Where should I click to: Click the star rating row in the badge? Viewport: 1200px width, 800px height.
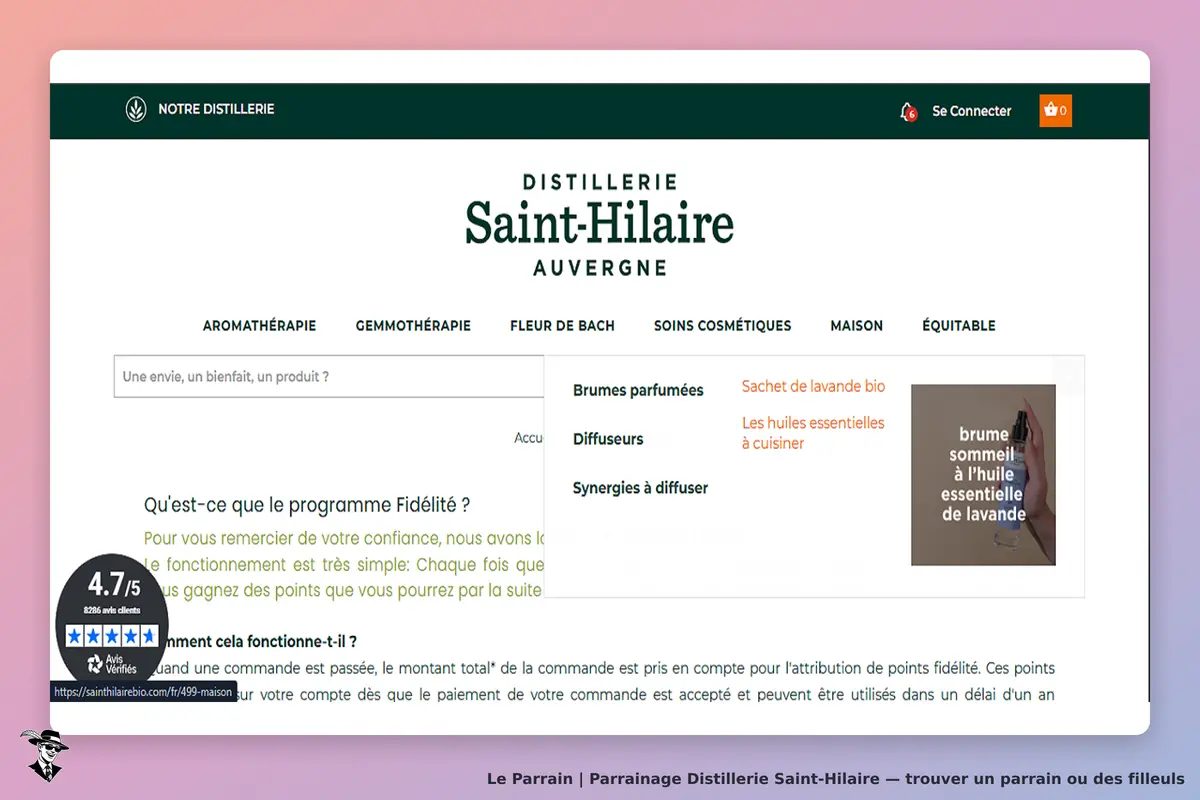click(x=111, y=635)
